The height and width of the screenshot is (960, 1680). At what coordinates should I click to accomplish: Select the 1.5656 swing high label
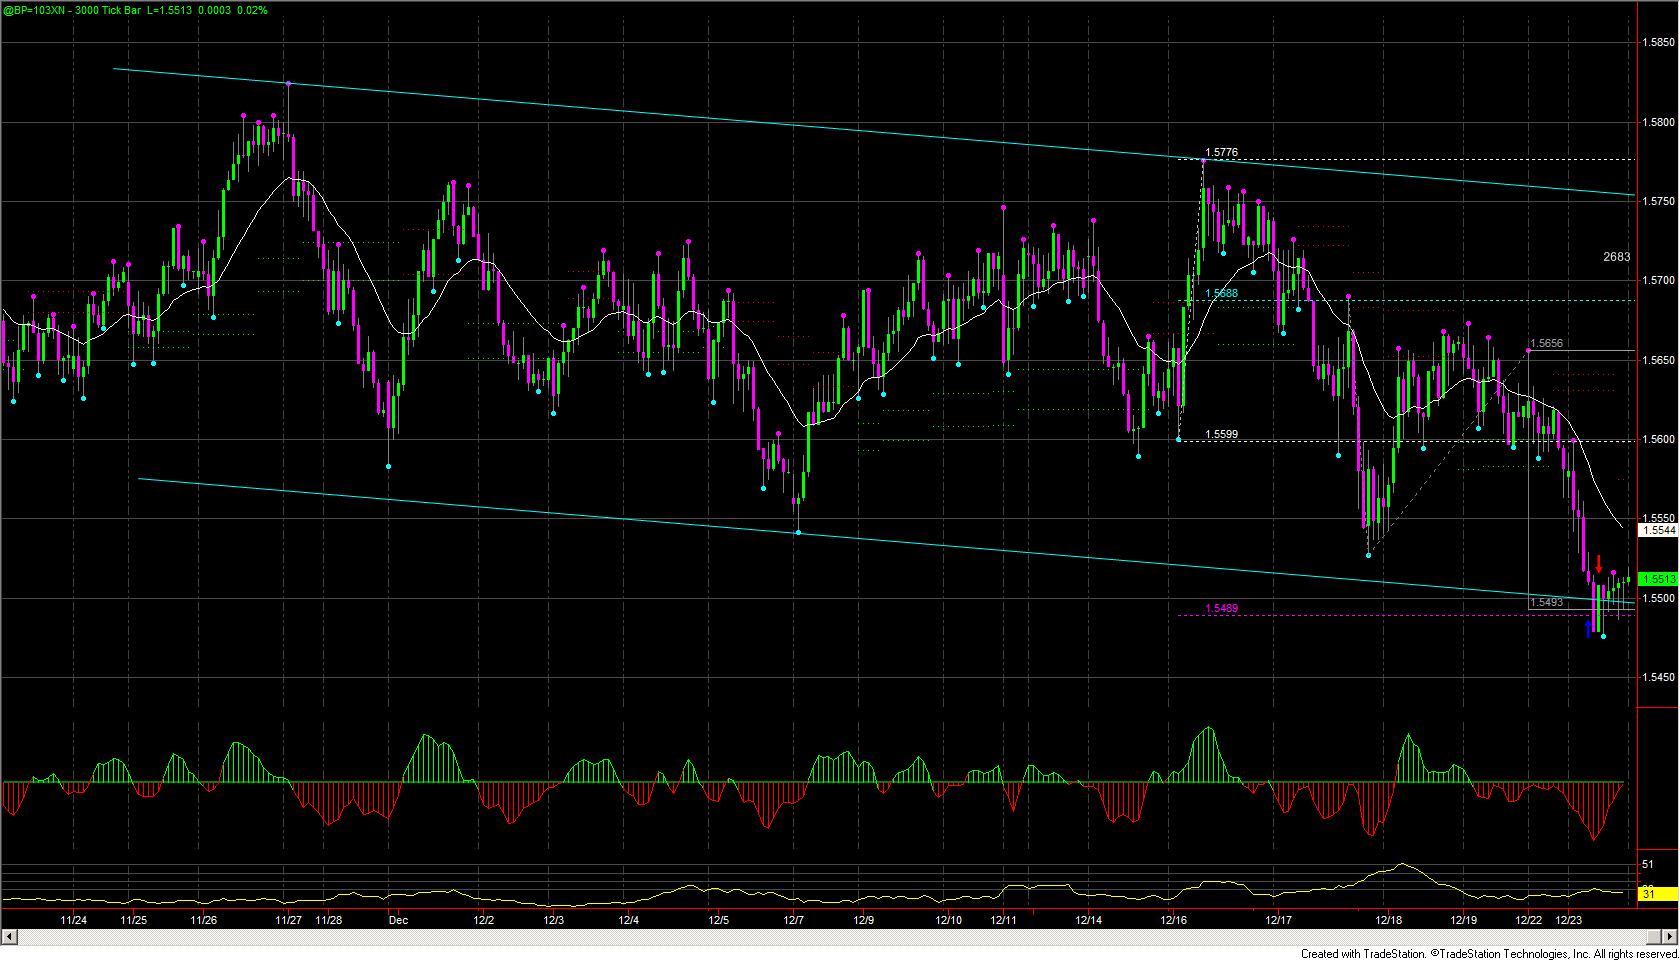(1546, 343)
